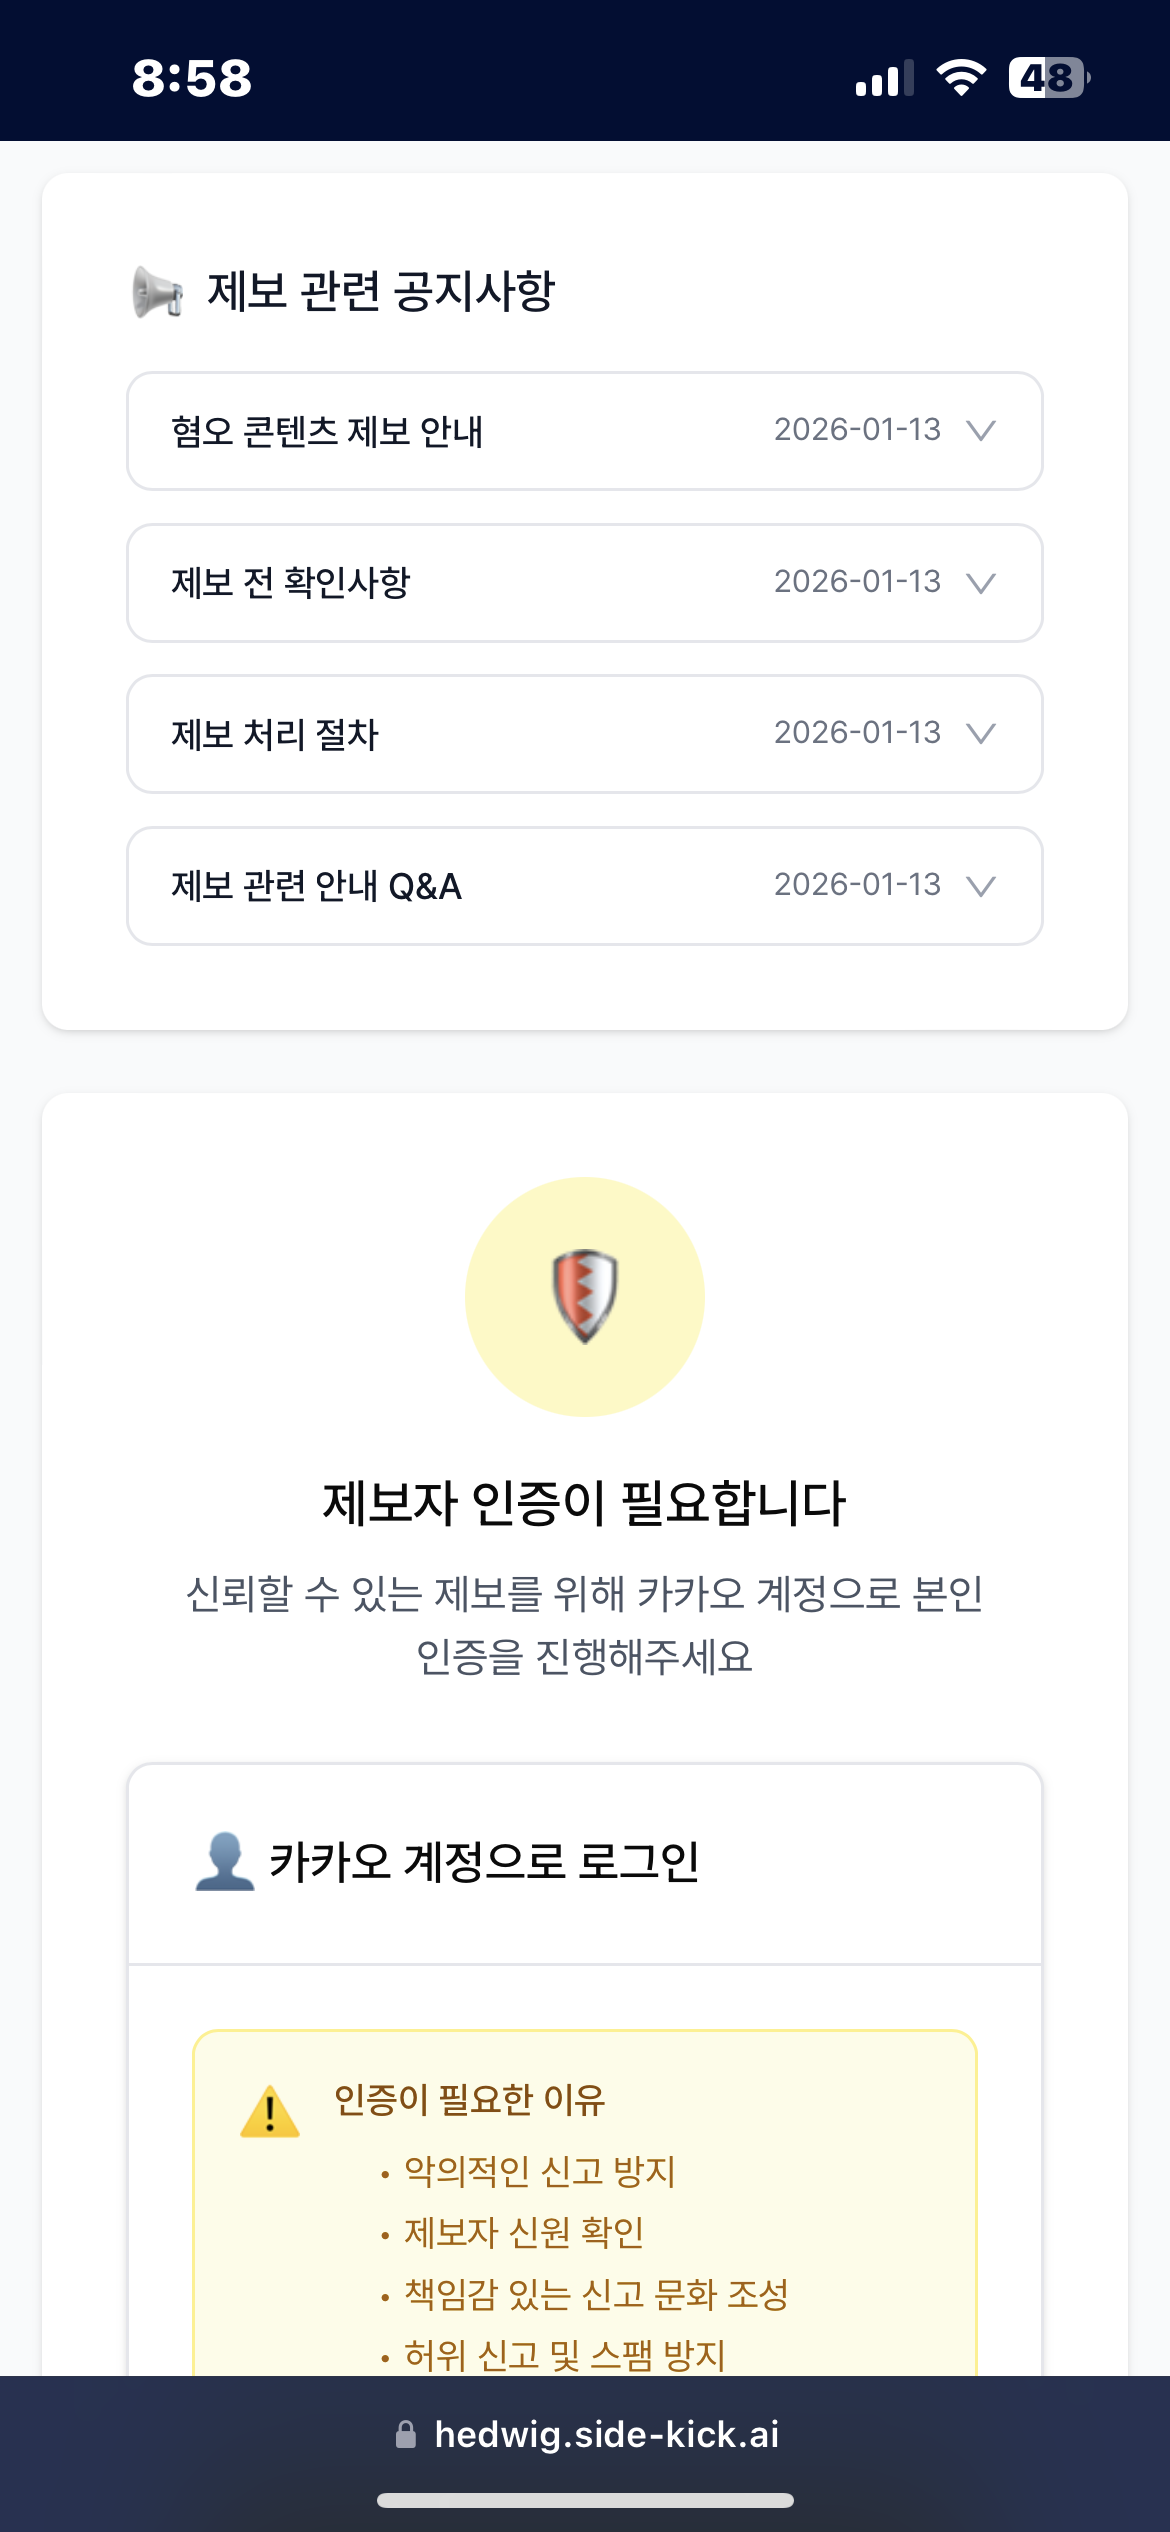Tap the home indicator bar
This screenshot has height=2532, width=1170.
585,2500
